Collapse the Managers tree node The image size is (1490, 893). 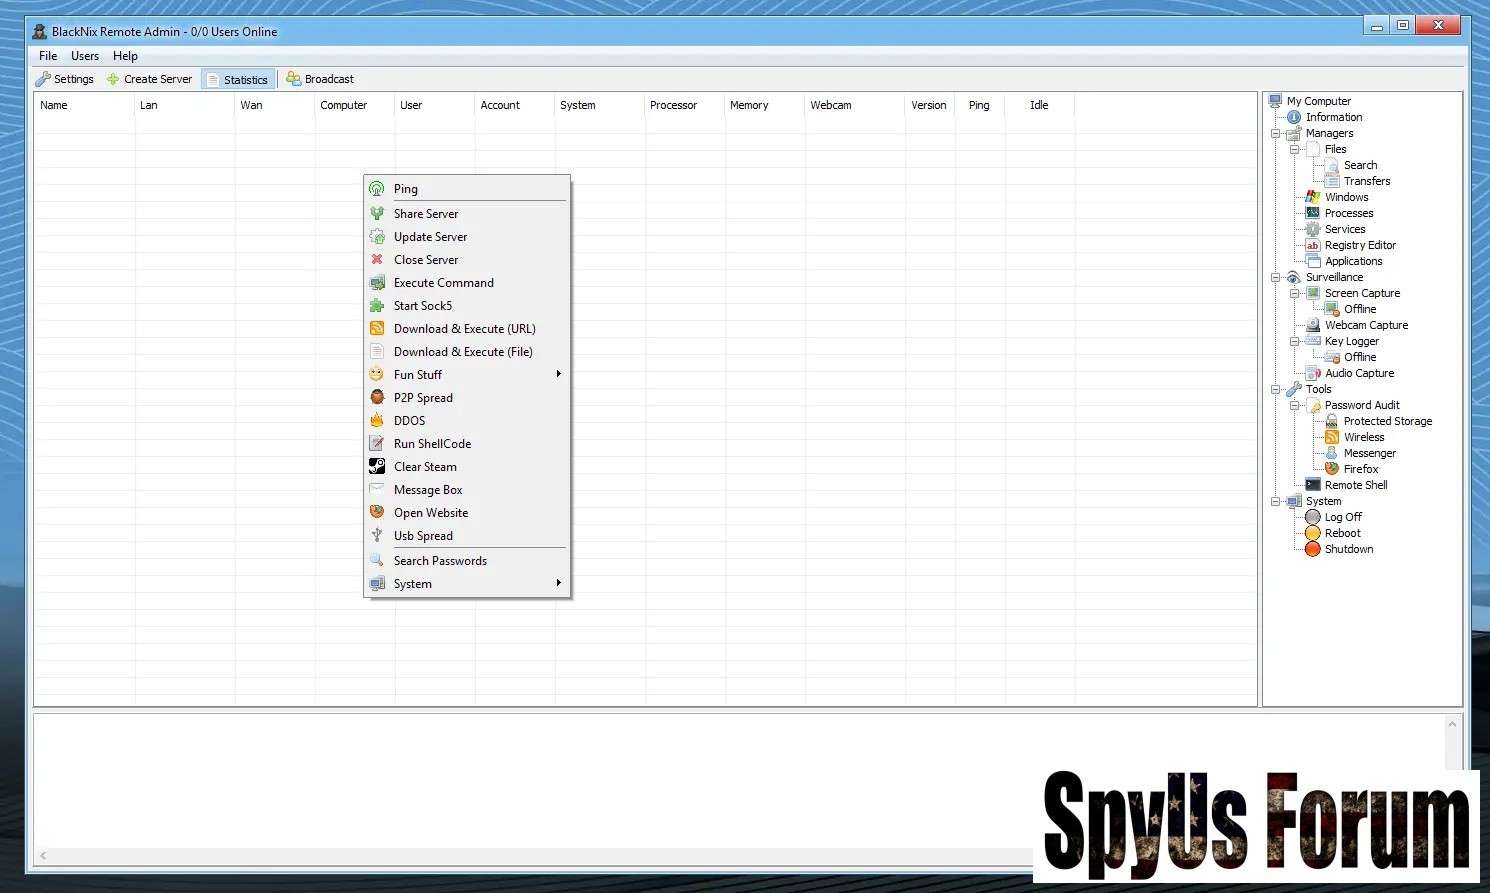tap(1276, 133)
